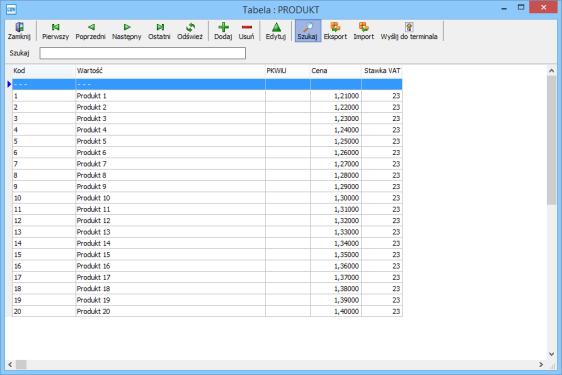Screen dimensions: 562x375
Task: Select the Produkt 5 cell
Action: pos(170,141)
